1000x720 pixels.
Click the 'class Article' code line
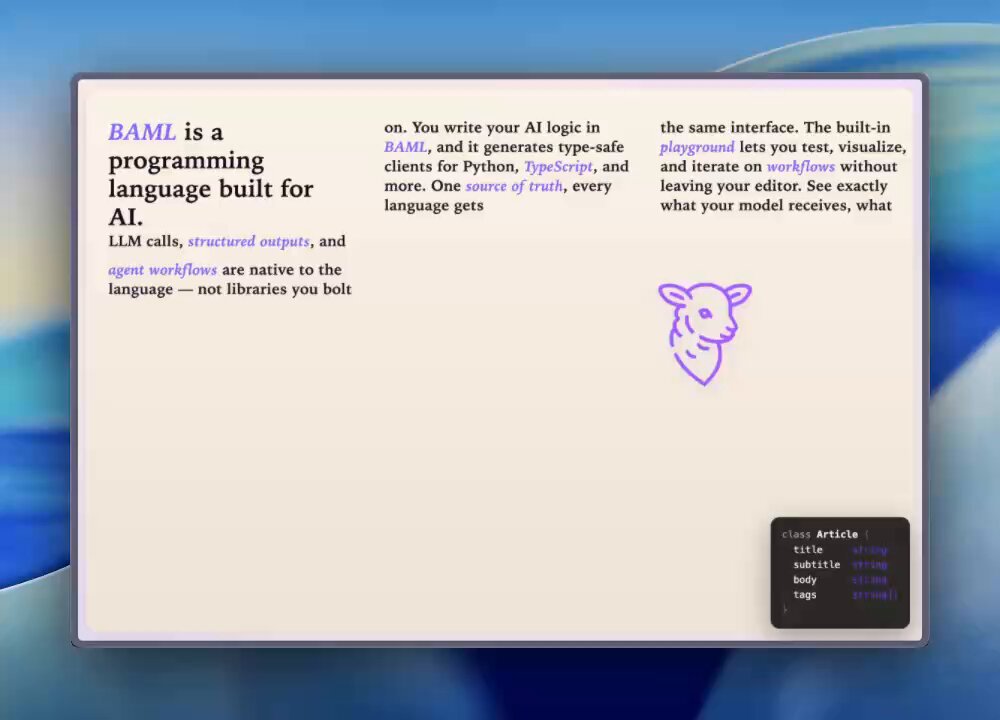tap(825, 534)
